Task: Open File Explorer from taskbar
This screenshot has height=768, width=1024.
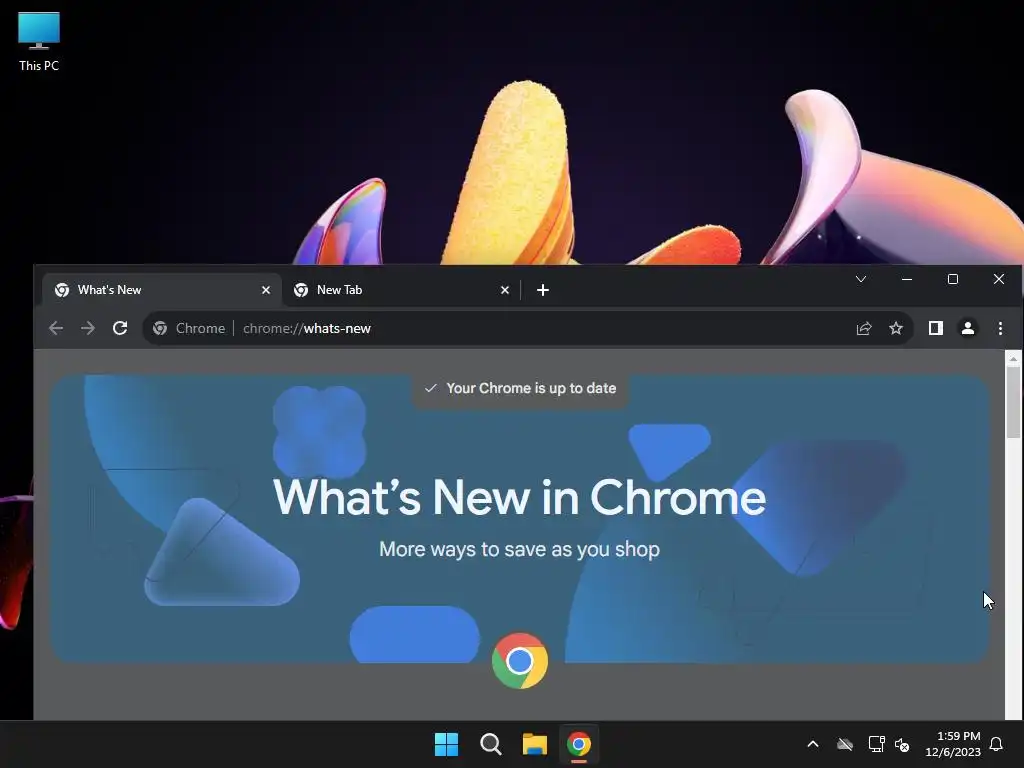Action: coord(535,744)
